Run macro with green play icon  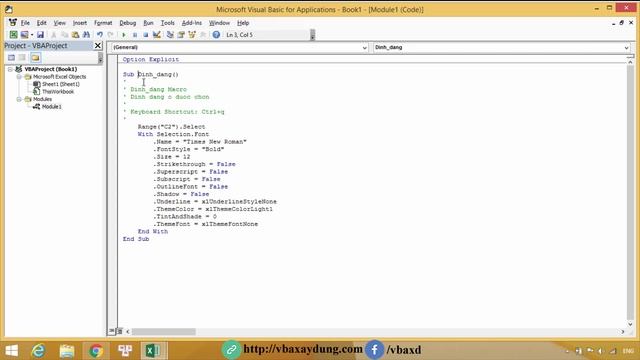point(124,35)
